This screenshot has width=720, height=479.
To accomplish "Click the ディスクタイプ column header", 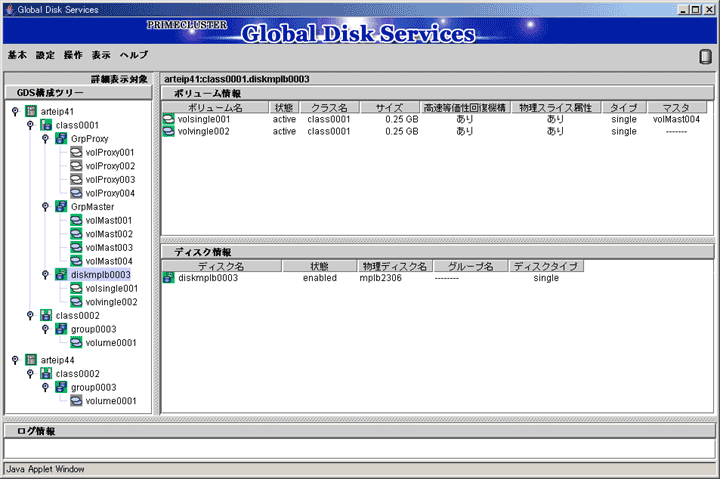I will [x=546, y=266].
